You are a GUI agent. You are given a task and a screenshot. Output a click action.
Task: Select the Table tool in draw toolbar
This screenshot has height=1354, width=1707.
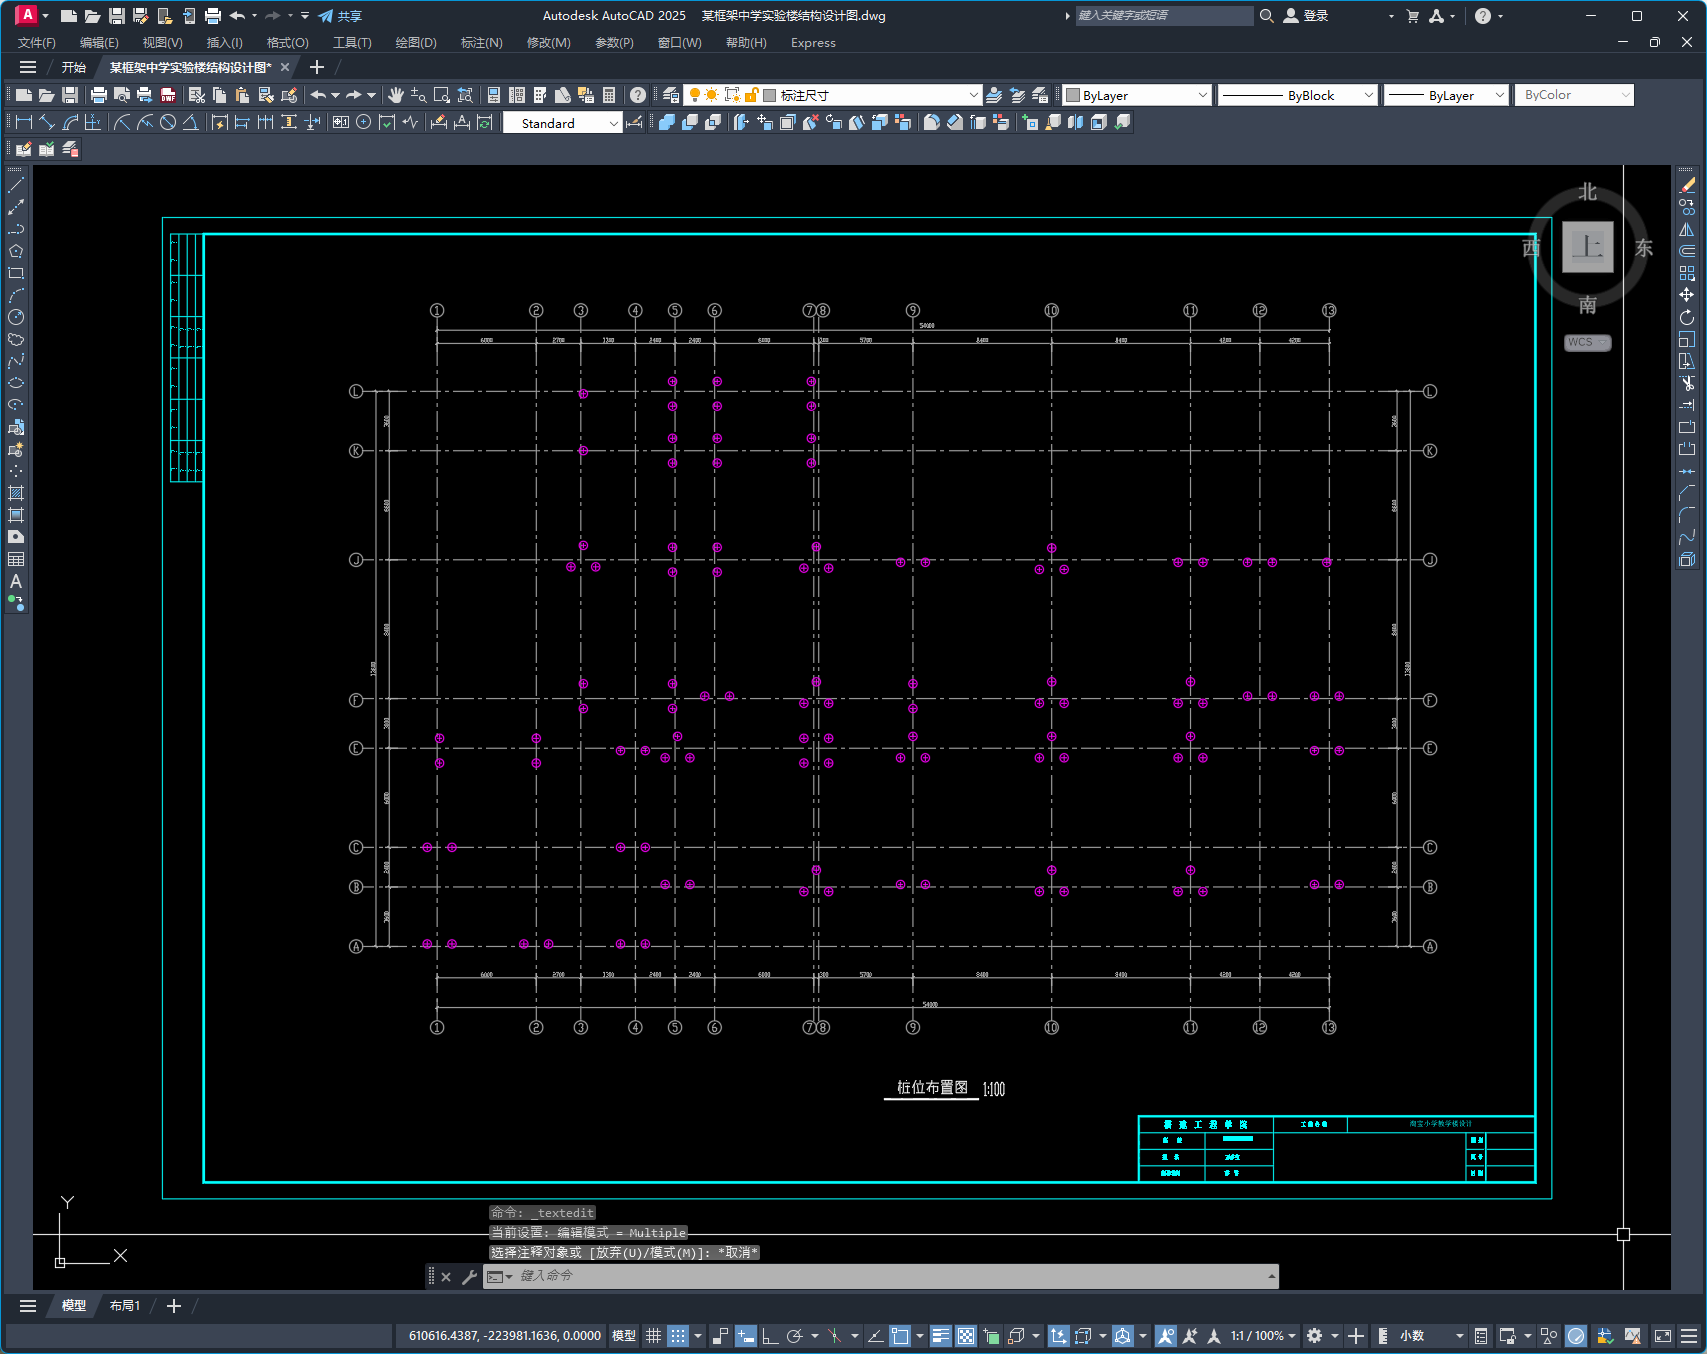pyautogui.click(x=16, y=559)
